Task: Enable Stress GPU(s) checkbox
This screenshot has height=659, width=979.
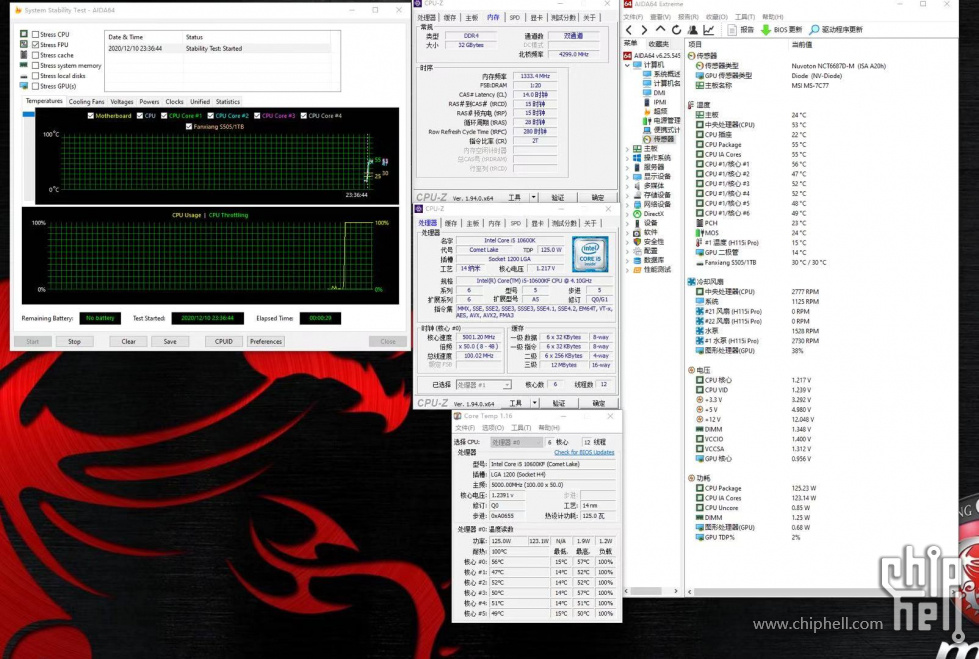Action: [36, 86]
